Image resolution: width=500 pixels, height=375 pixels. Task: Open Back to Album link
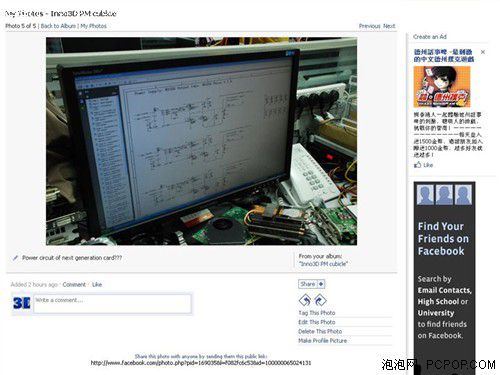(58, 26)
